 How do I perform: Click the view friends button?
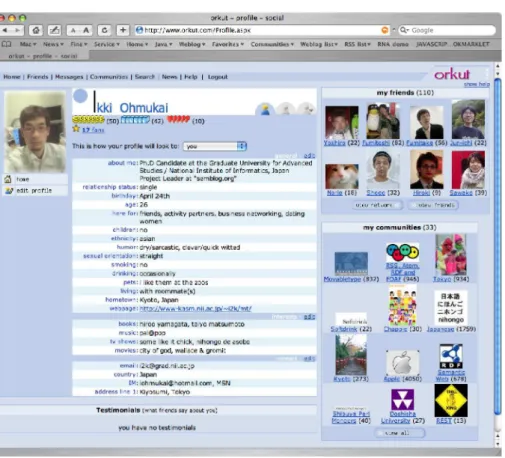pos(433,205)
